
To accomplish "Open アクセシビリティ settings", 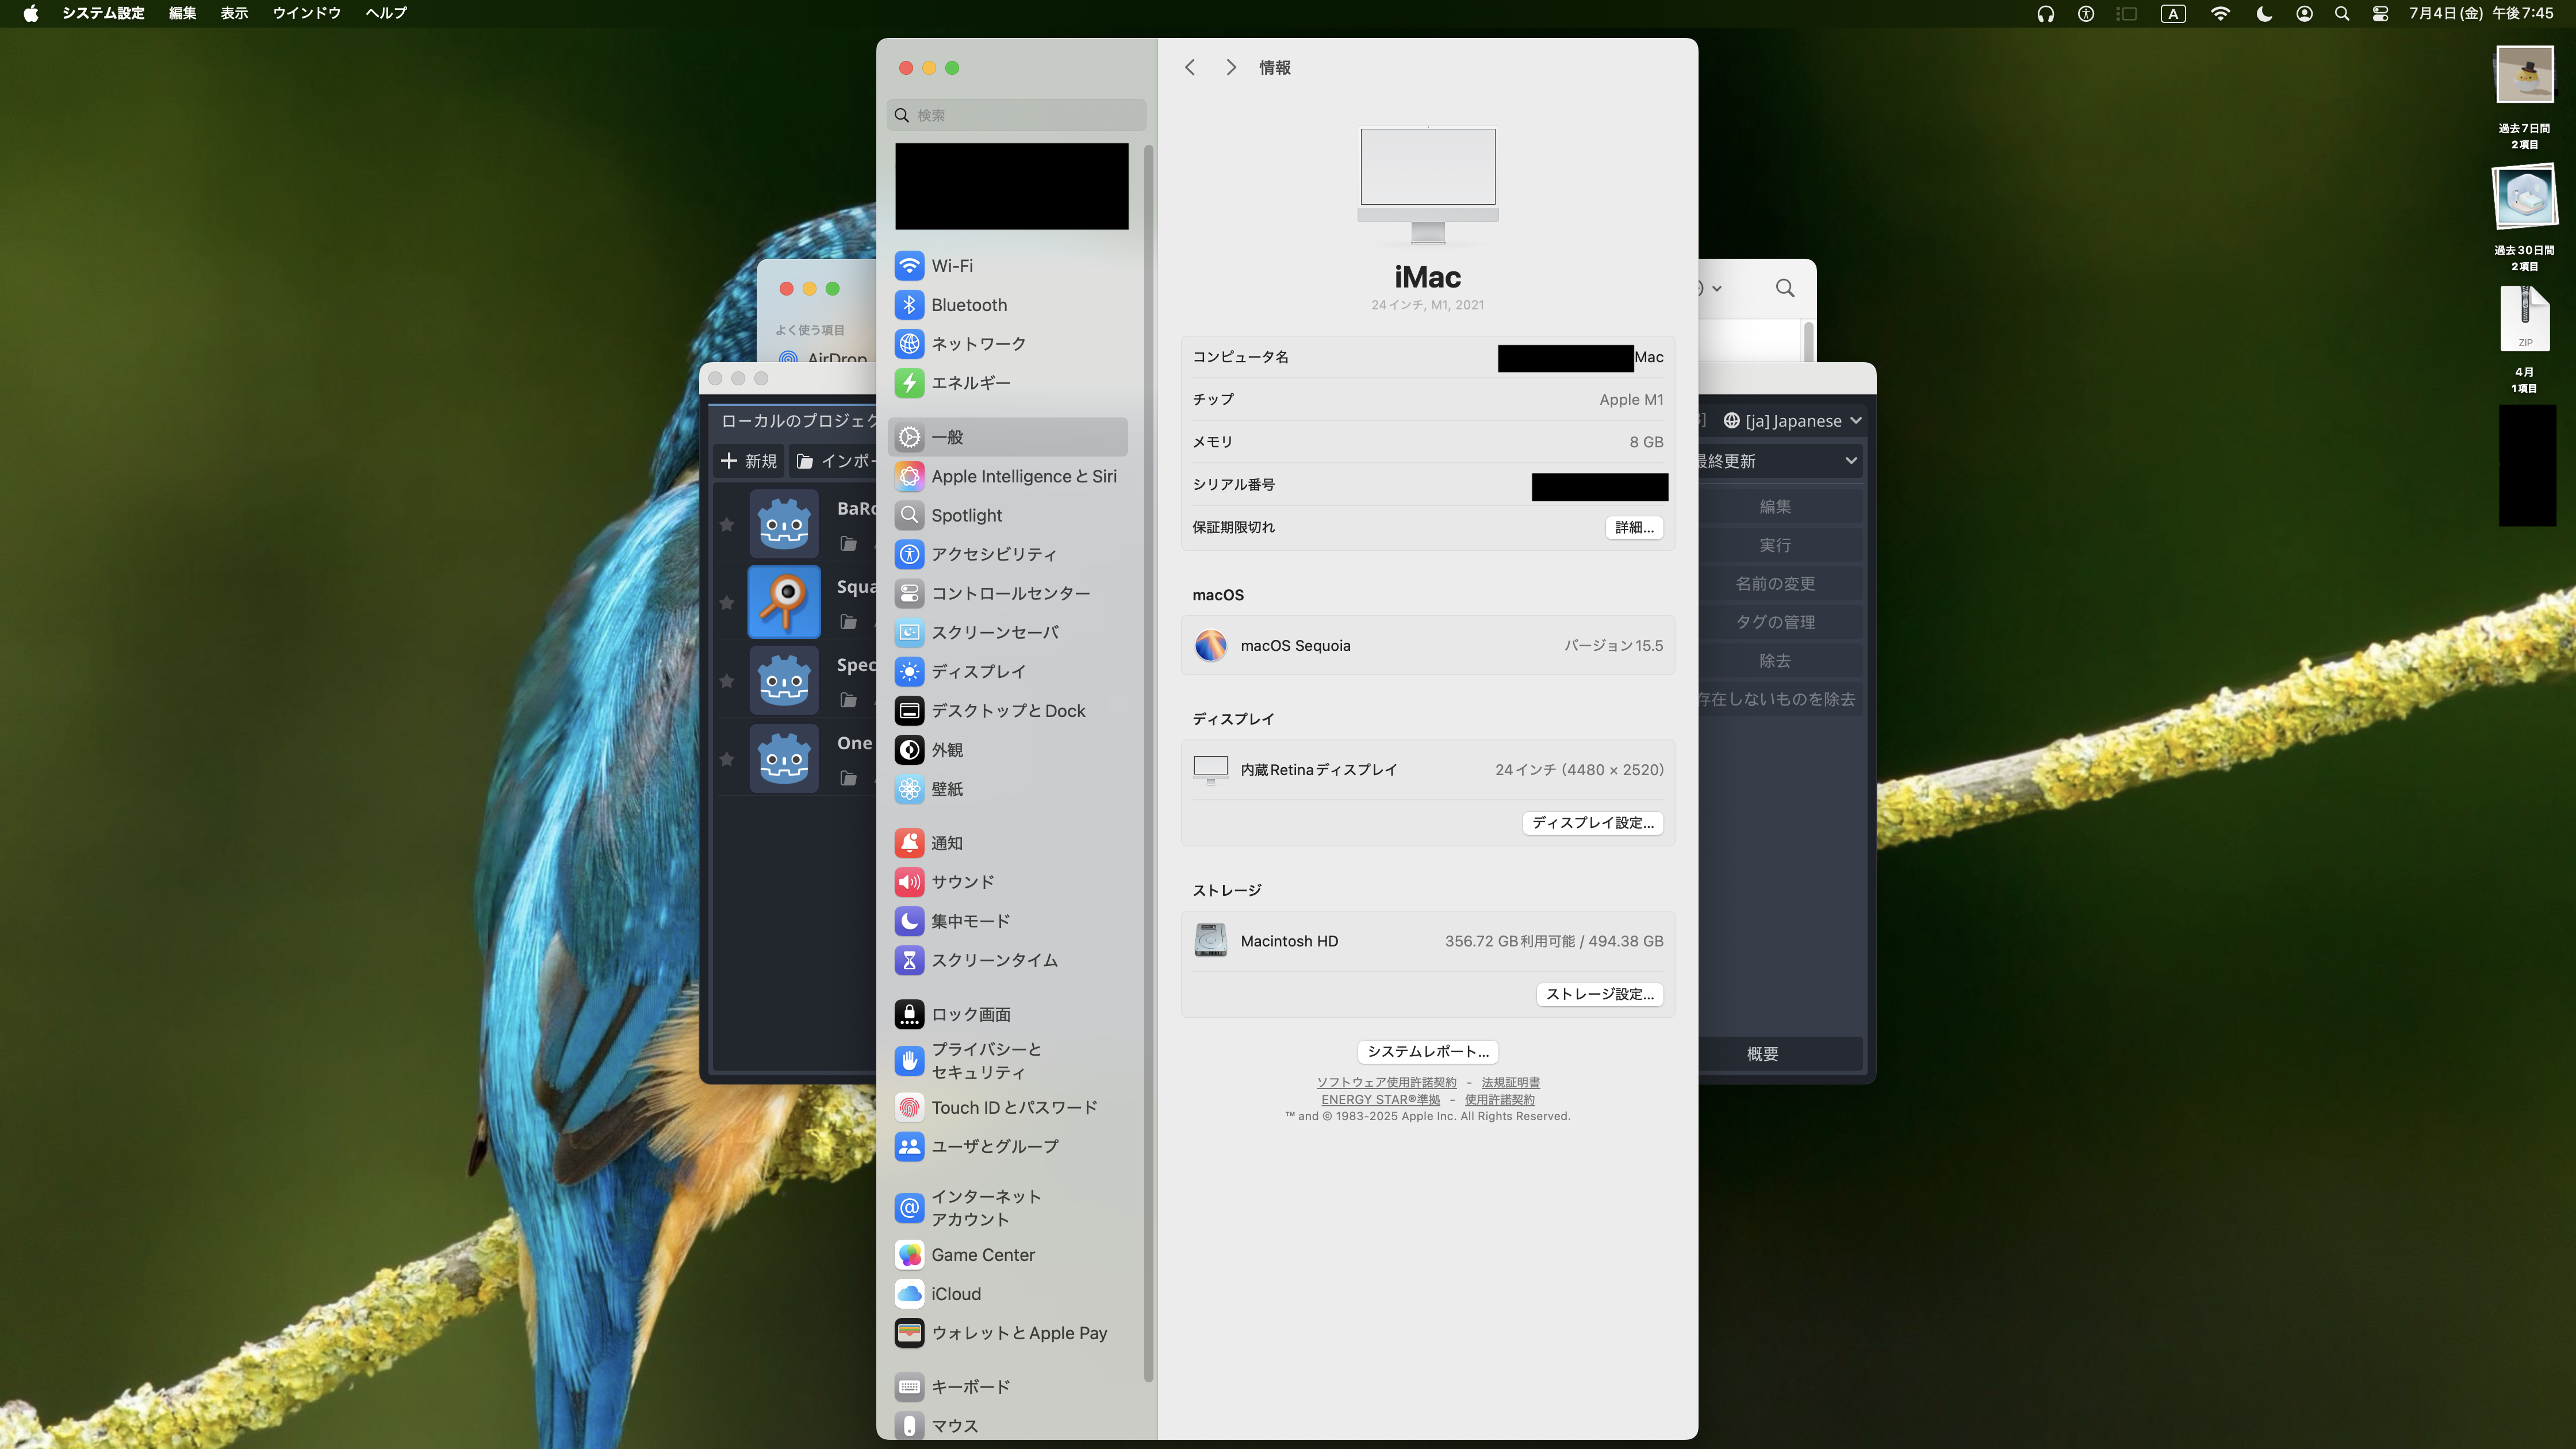I will (x=1008, y=555).
